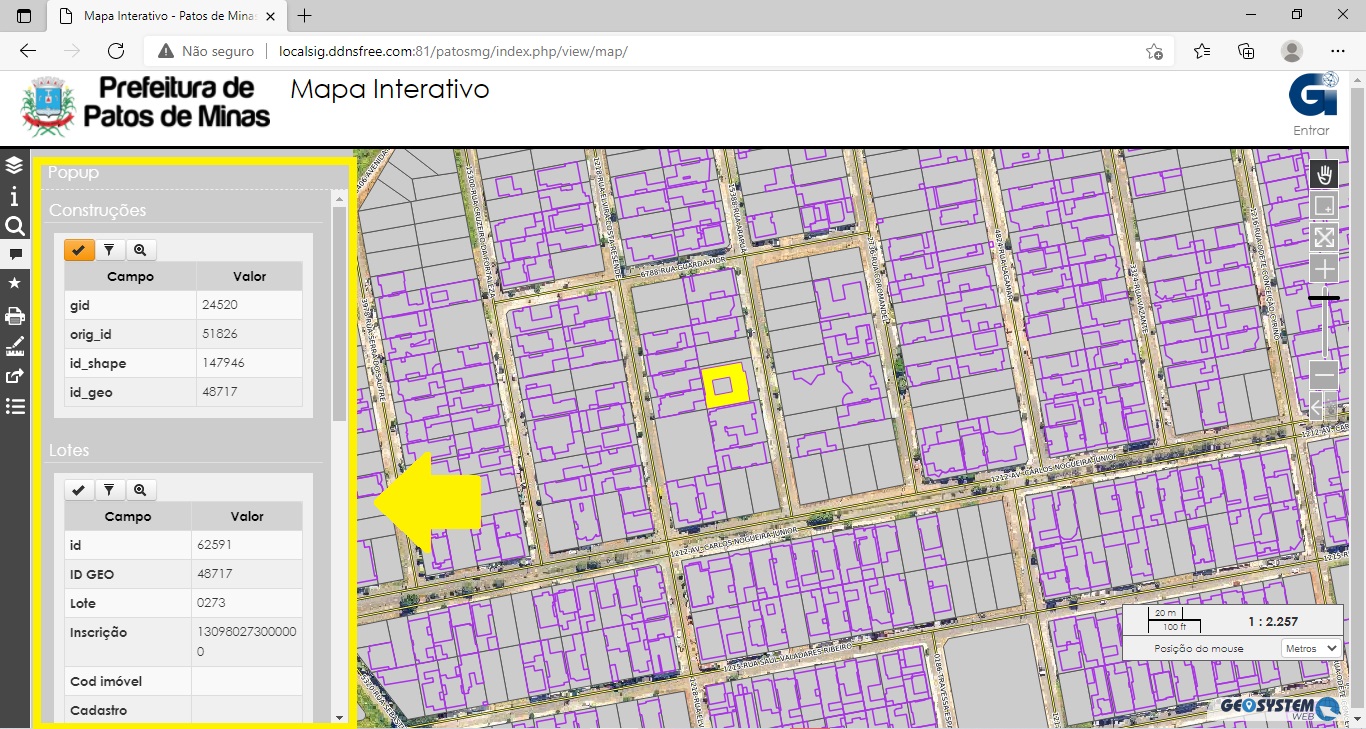Select the measure ruler tool in the sidebar

pos(14,347)
